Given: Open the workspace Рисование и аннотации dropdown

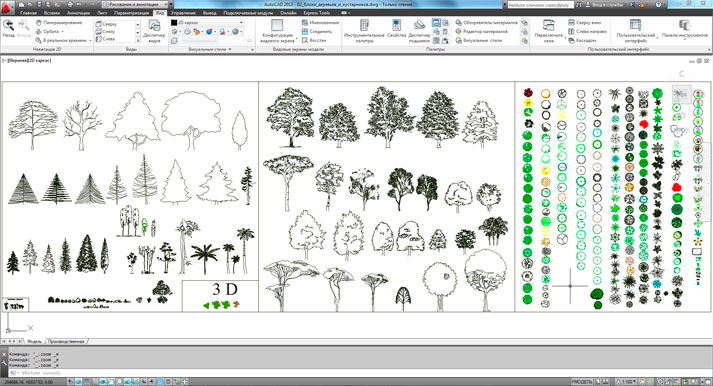Looking at the screenshot, I should [x=136, y=4].
